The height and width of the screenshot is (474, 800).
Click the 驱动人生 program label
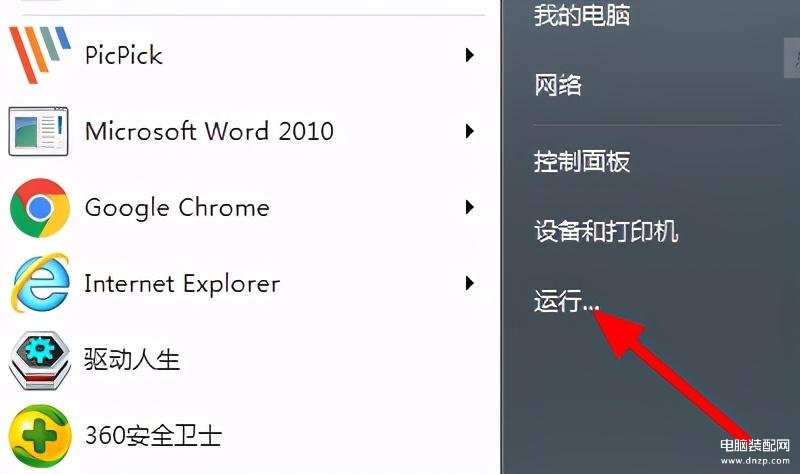click(132, 360)
